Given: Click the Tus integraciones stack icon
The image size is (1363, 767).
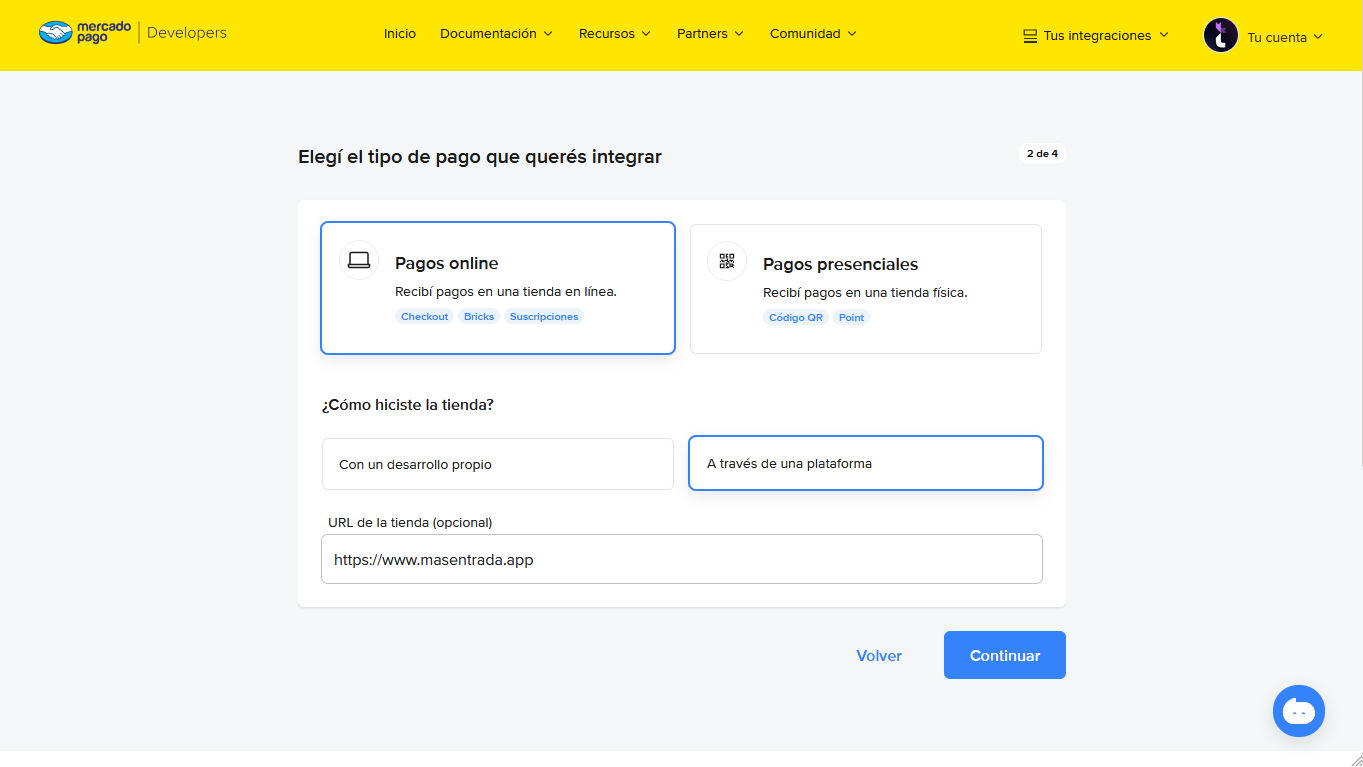Looking at the screenshot, I should (x=1030, y=36).
